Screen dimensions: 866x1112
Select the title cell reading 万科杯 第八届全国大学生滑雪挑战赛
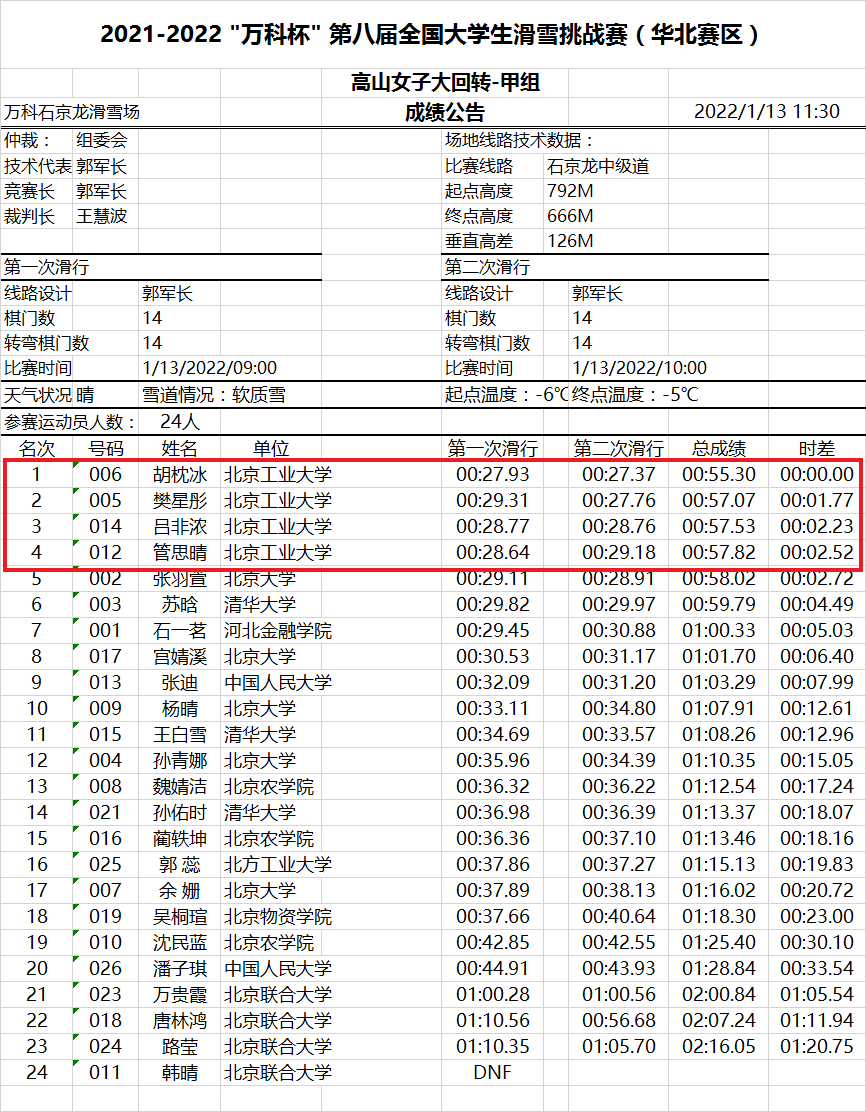(433, 34)
